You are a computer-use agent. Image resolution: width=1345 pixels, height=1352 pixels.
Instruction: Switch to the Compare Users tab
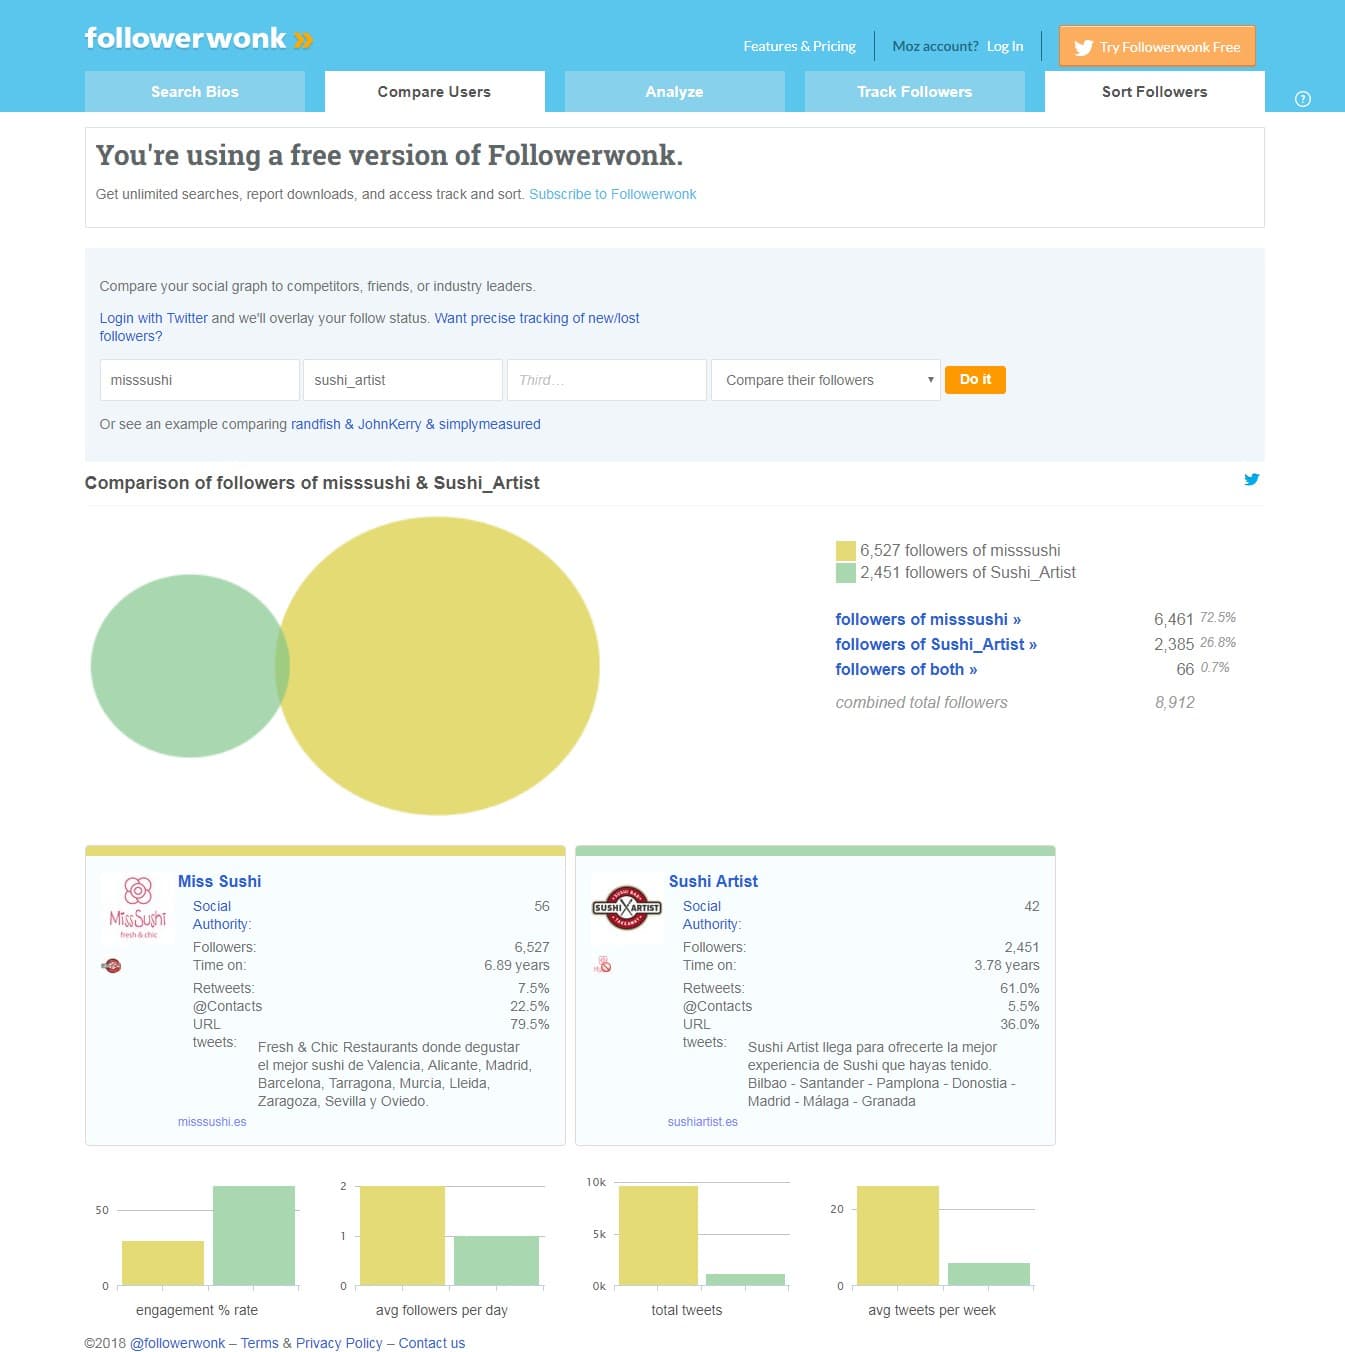click(434, 91)
